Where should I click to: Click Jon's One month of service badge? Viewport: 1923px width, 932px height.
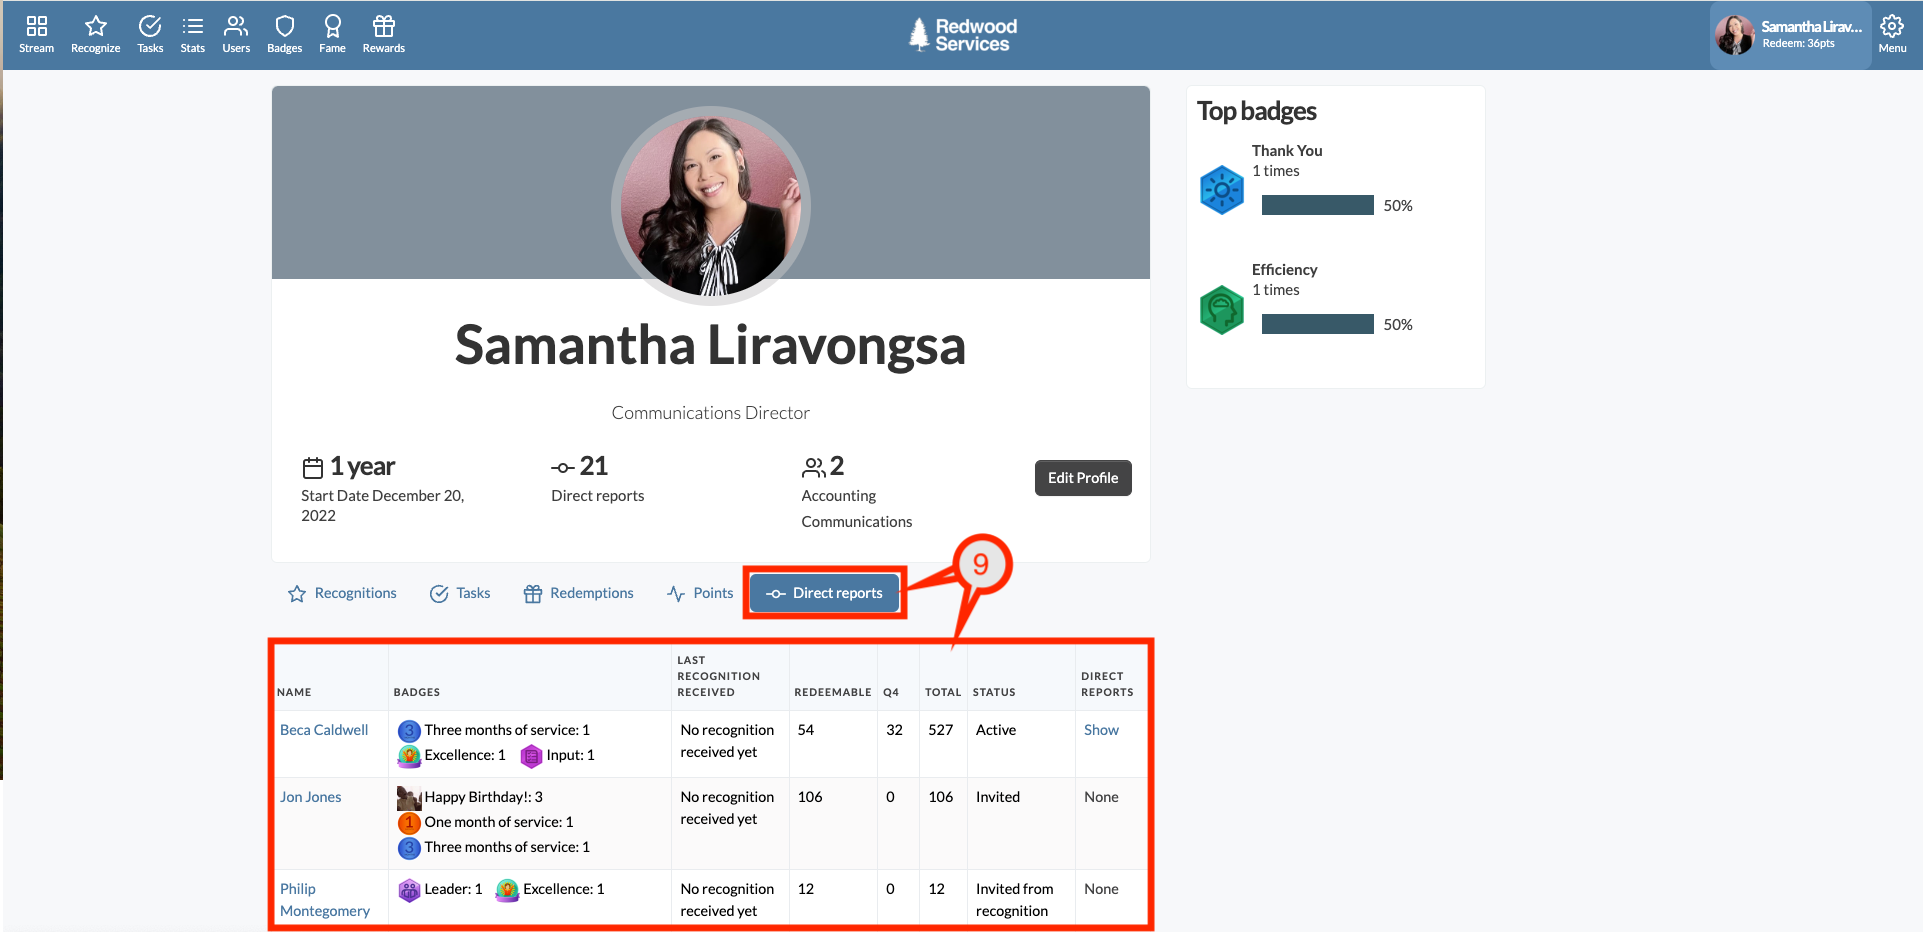coord(409,823)
